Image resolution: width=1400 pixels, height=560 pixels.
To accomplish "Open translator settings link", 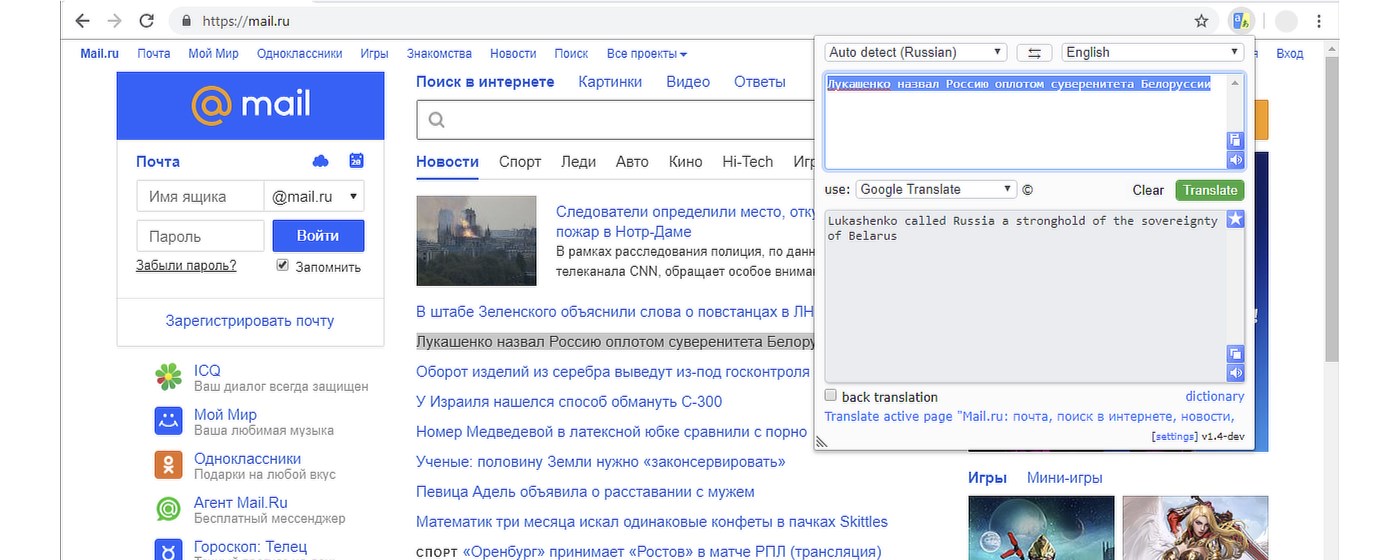I will click(x=1174, y=436).
